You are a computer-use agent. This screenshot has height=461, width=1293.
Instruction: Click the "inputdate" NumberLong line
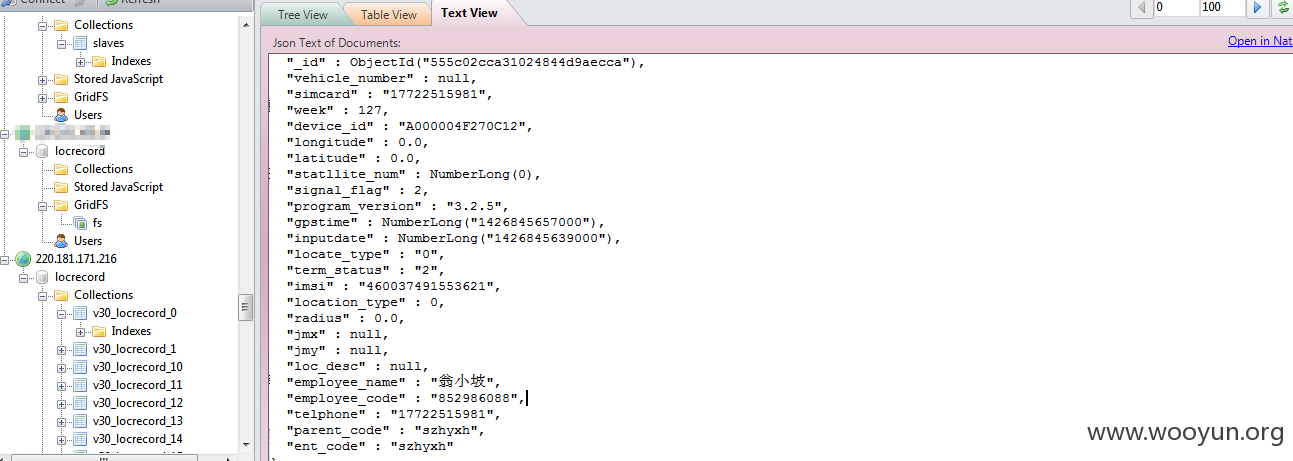click(453, 238)
